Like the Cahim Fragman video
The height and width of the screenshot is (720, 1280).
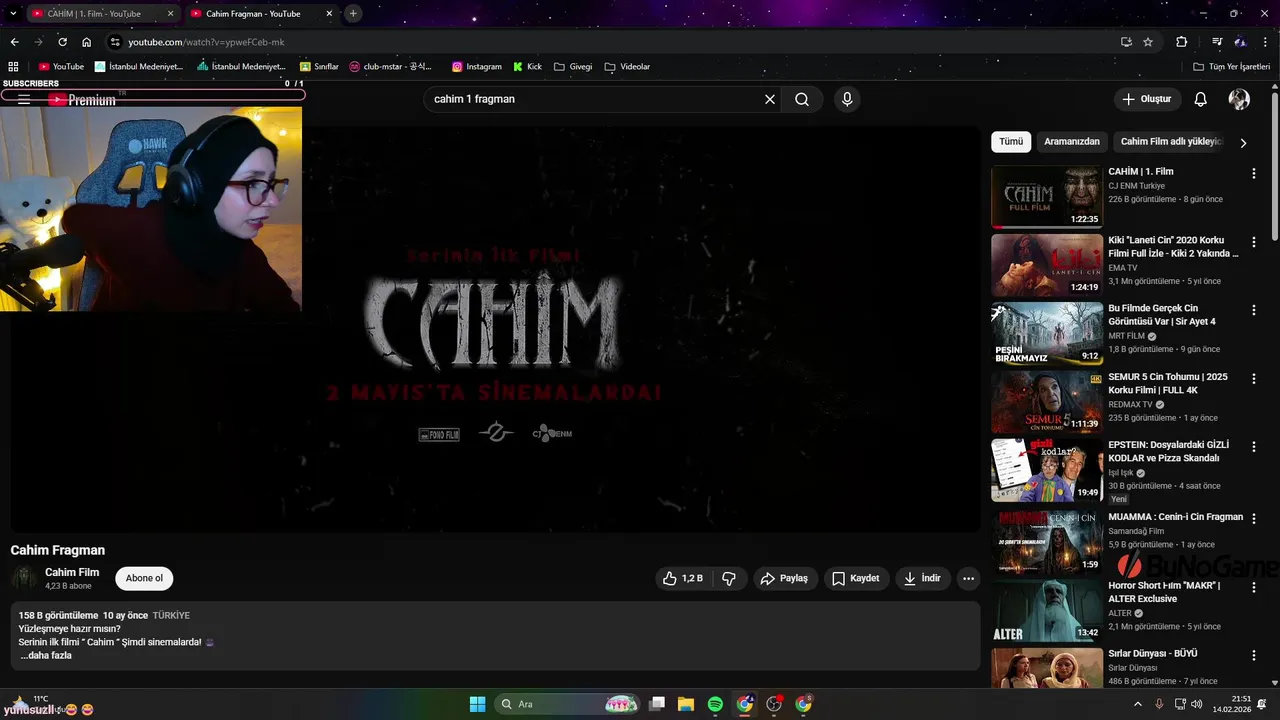point(683,578)
